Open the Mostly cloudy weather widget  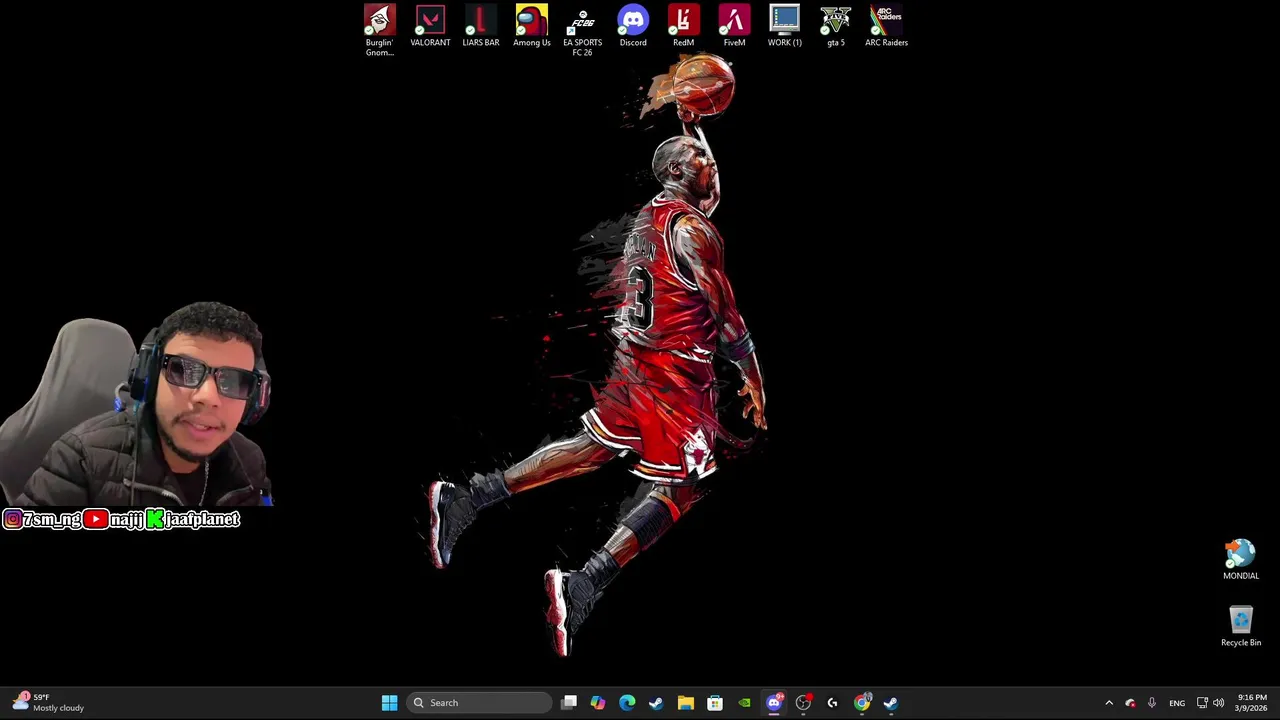tap(48, 703)
